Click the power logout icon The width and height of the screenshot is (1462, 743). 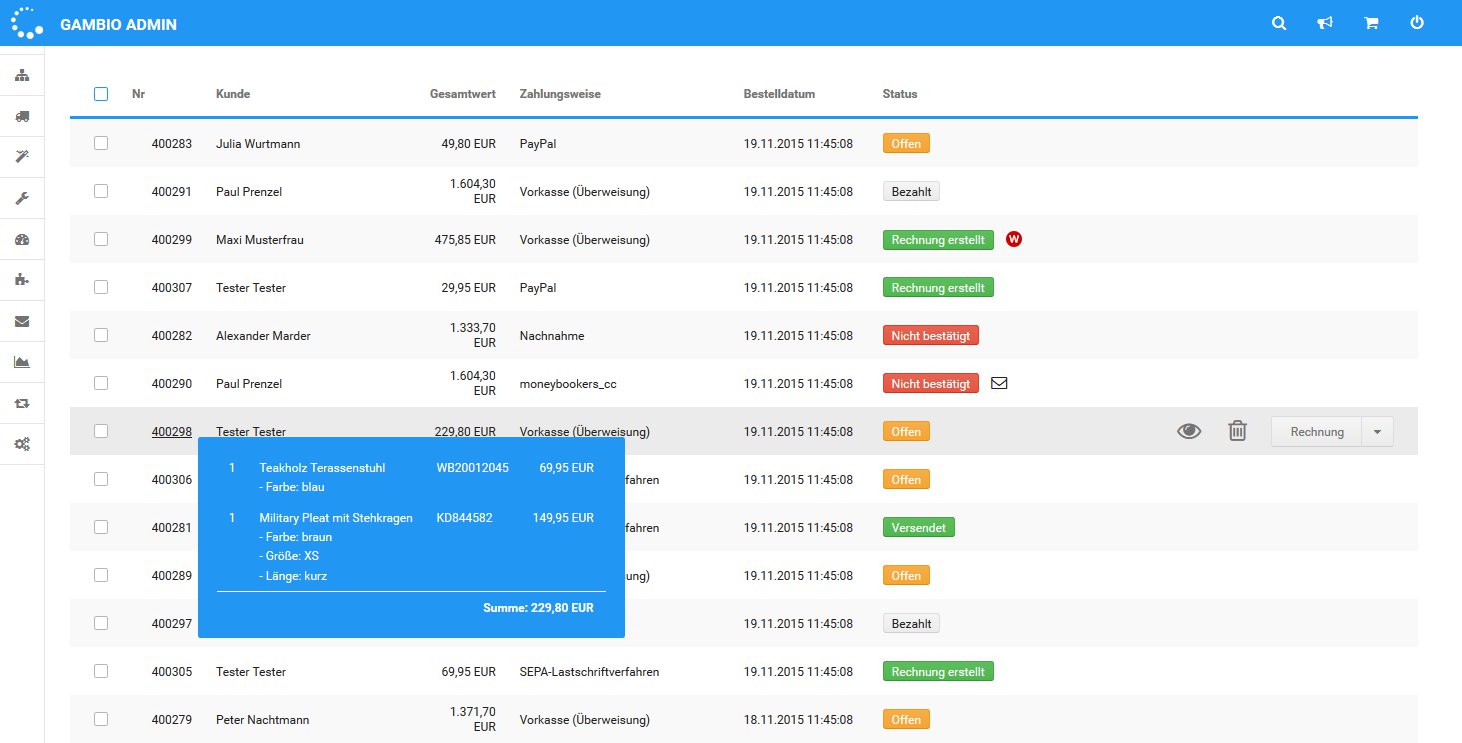click(x=1417, y=24)
